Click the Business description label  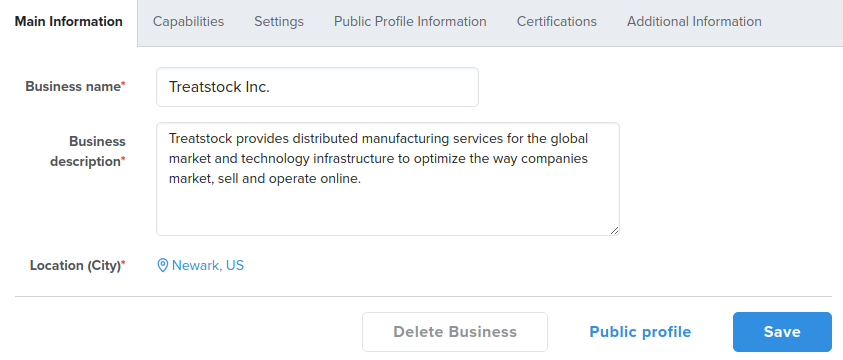point(88,152)
